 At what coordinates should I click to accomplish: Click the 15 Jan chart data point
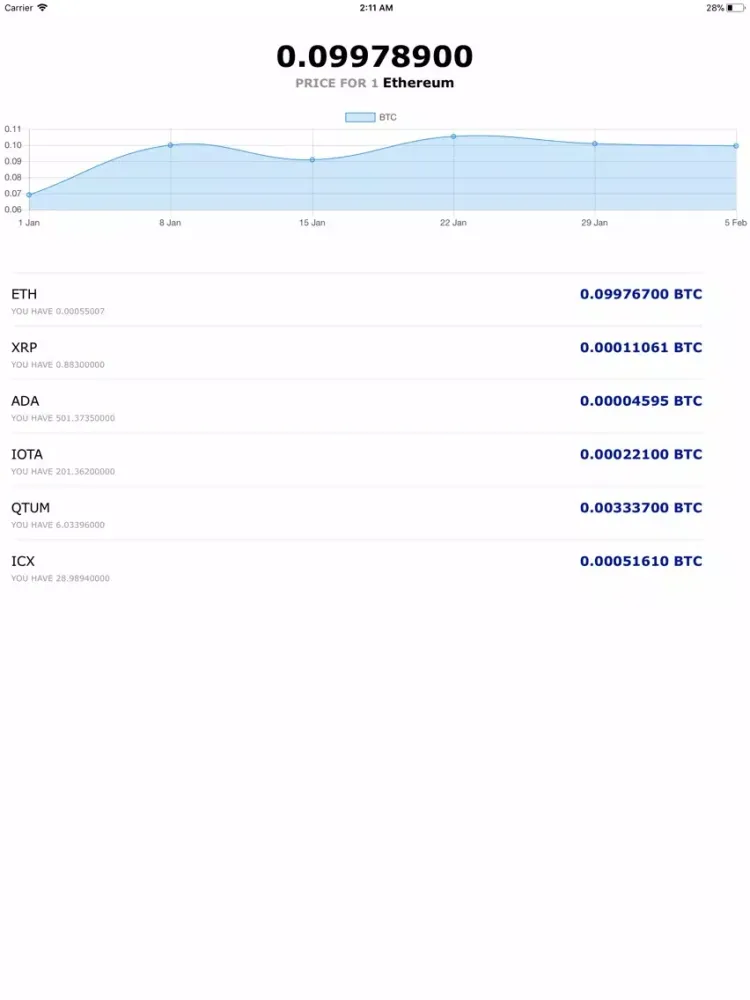(x=312, y=159)
